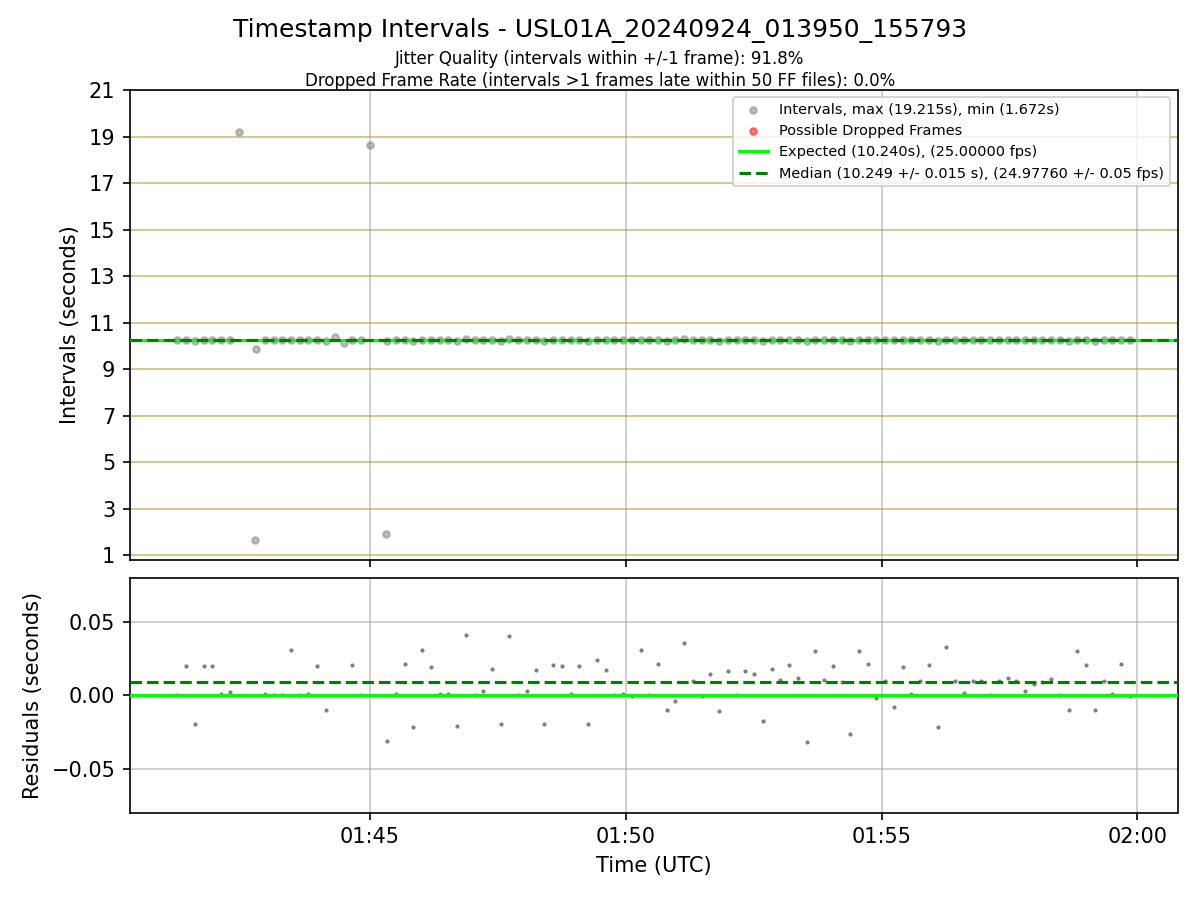Viewport: 1200px width, 900px height.
Task: Click the maximum-interval outlier point near 19 seconds
Action: click(x=239, y=132)
